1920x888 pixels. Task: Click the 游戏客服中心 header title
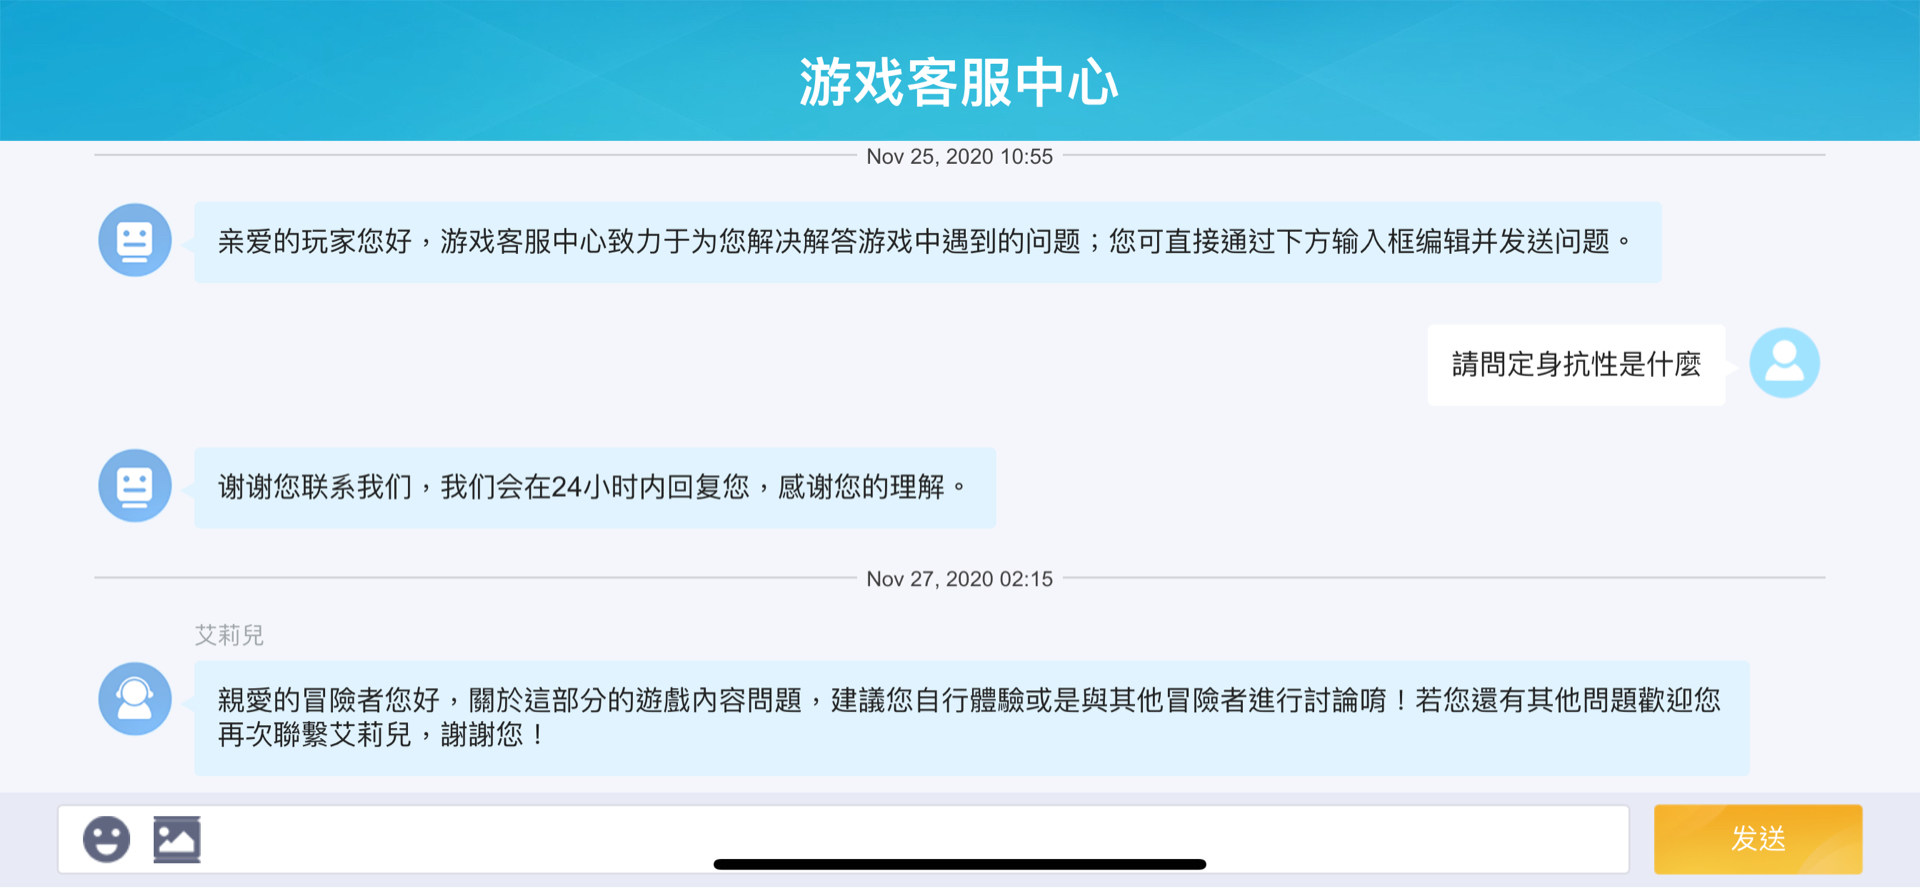(958, 82)
